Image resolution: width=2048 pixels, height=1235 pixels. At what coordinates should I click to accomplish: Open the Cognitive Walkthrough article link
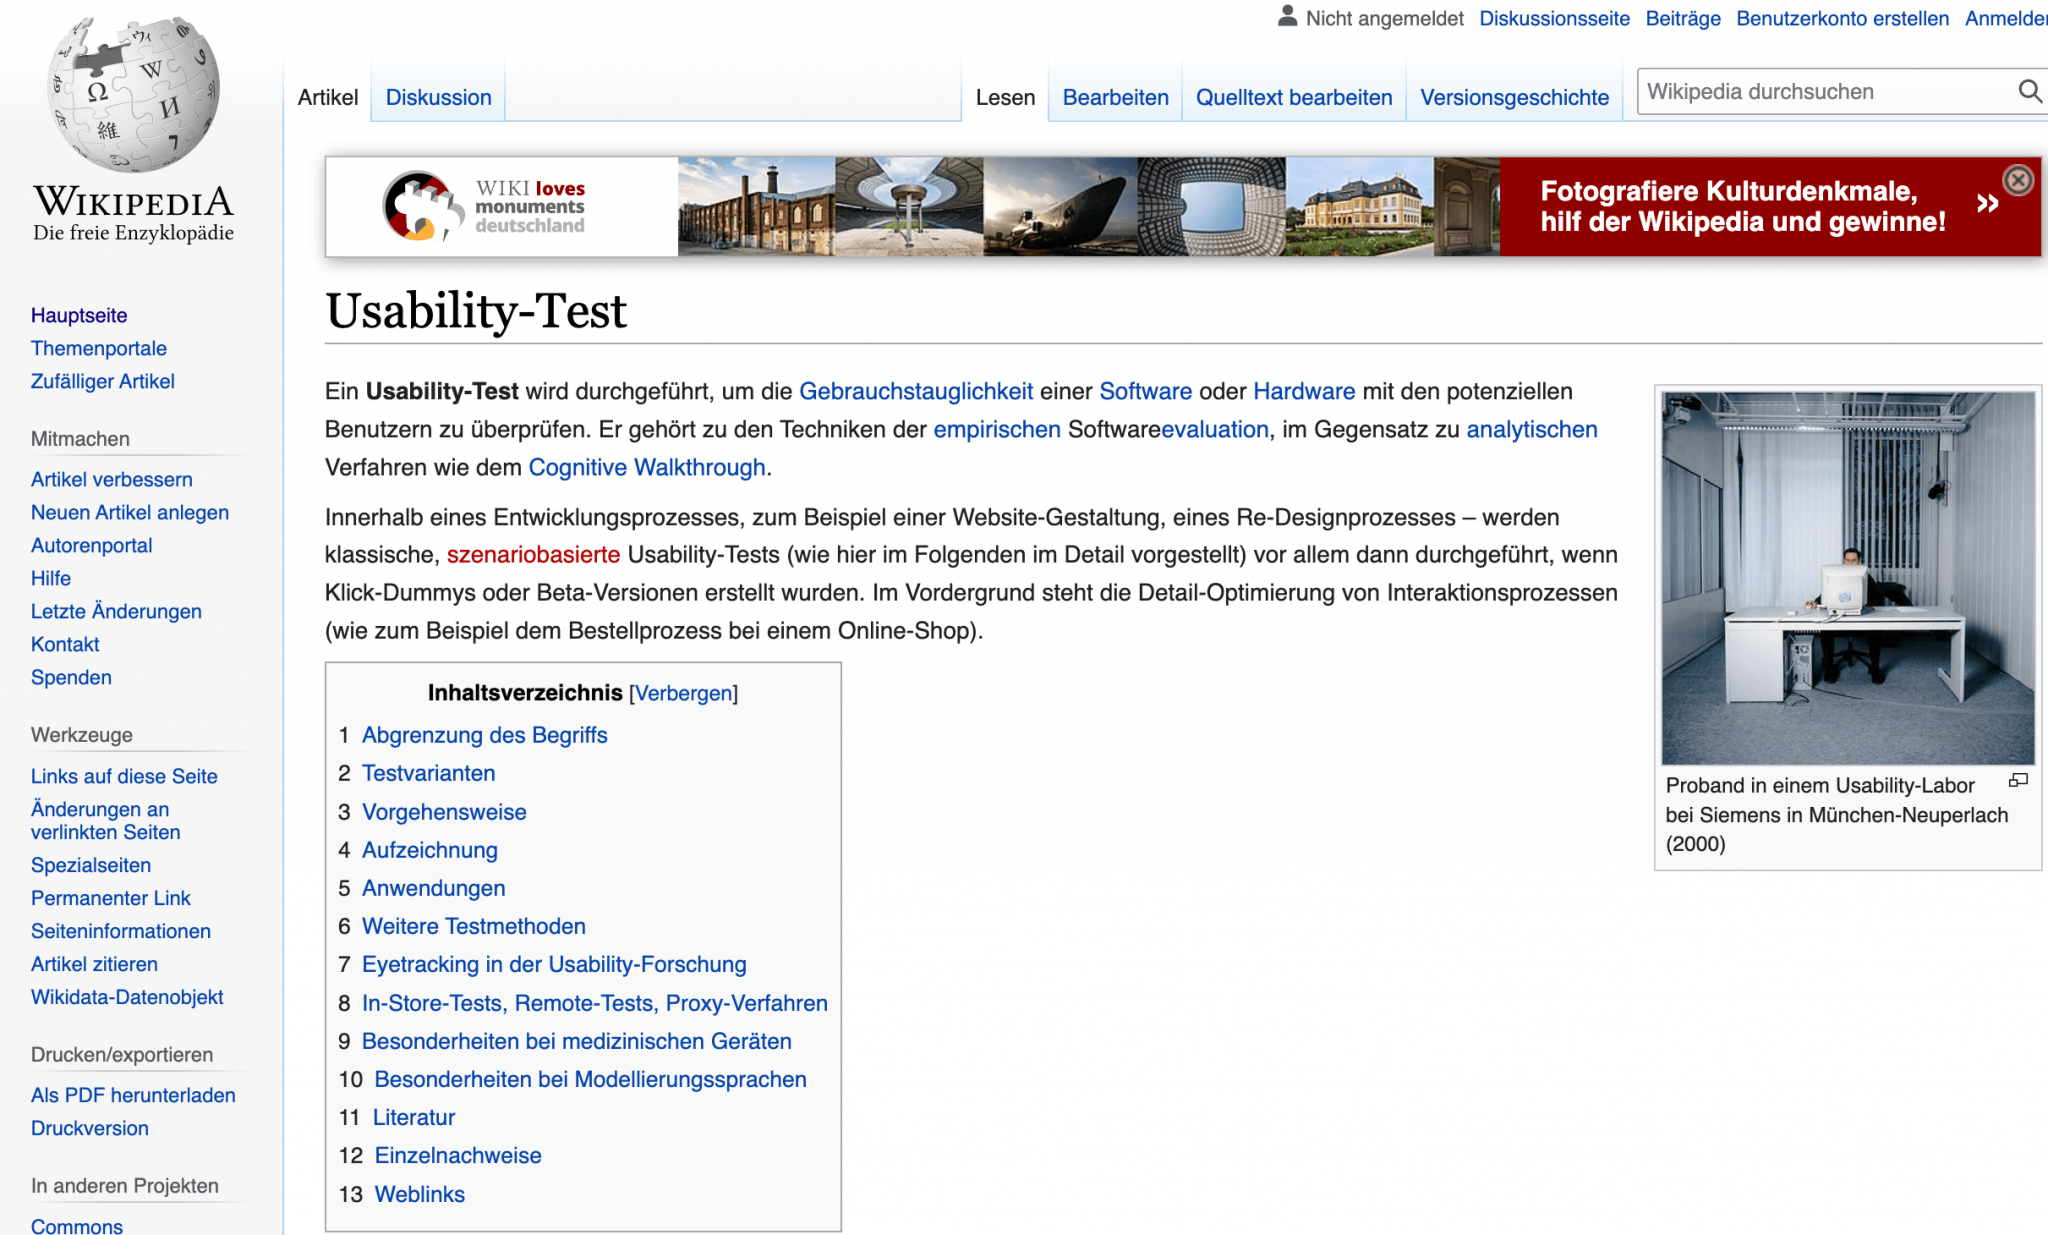pyautogui.click(x=646, y=467)
